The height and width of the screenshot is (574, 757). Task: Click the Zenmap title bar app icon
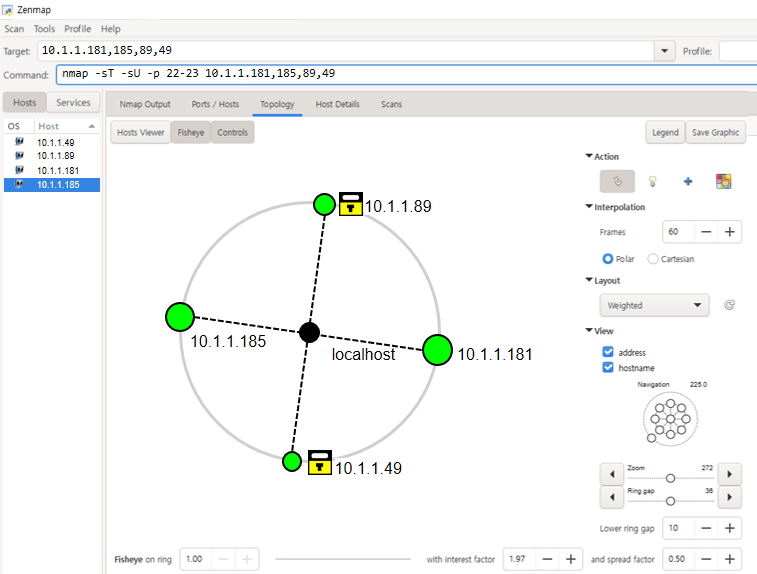coord(7,10)
